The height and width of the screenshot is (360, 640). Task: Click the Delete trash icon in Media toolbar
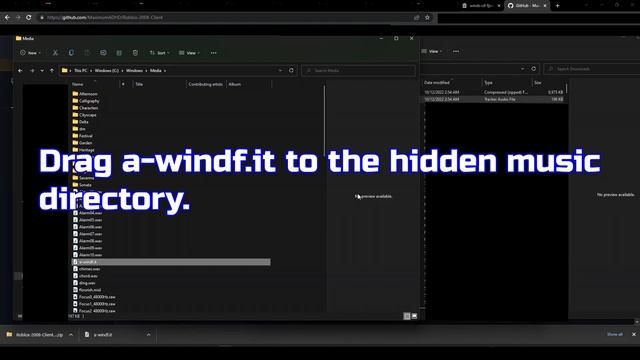click(135, 53)
